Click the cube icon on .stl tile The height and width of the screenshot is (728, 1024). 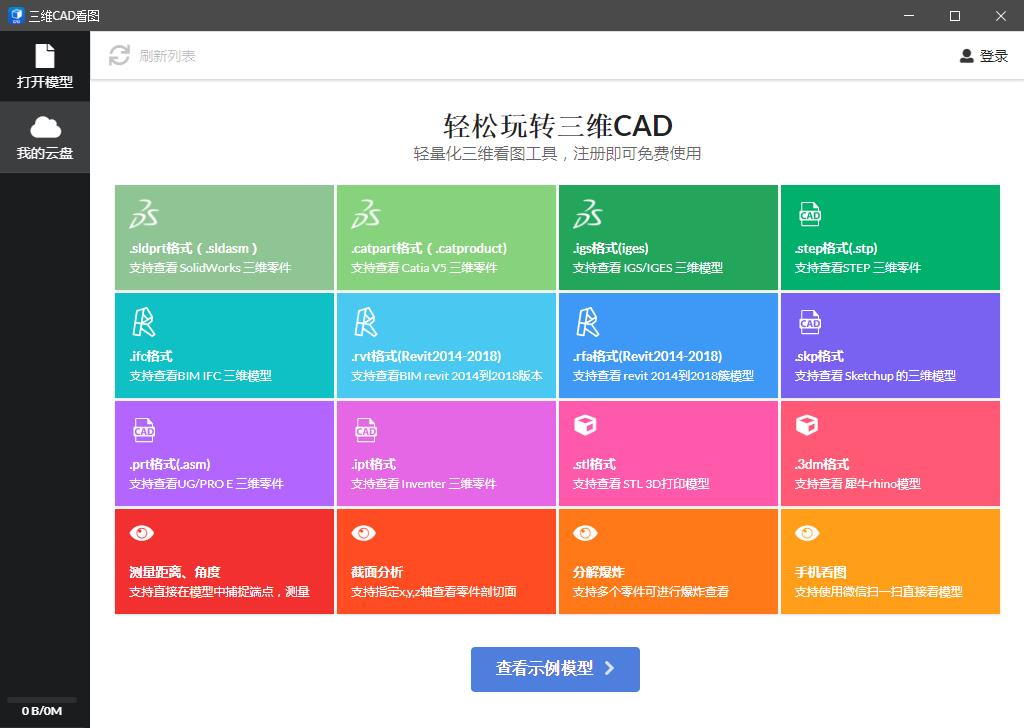coord(585,427)
